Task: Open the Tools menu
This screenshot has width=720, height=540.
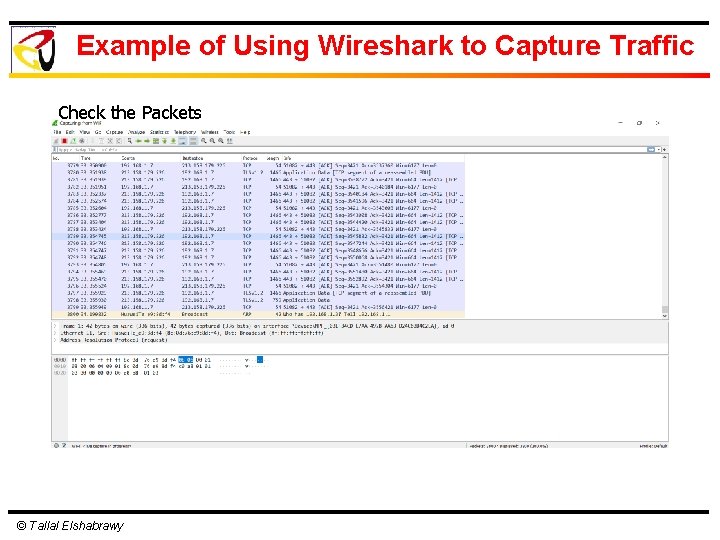Action: point(229,132)
